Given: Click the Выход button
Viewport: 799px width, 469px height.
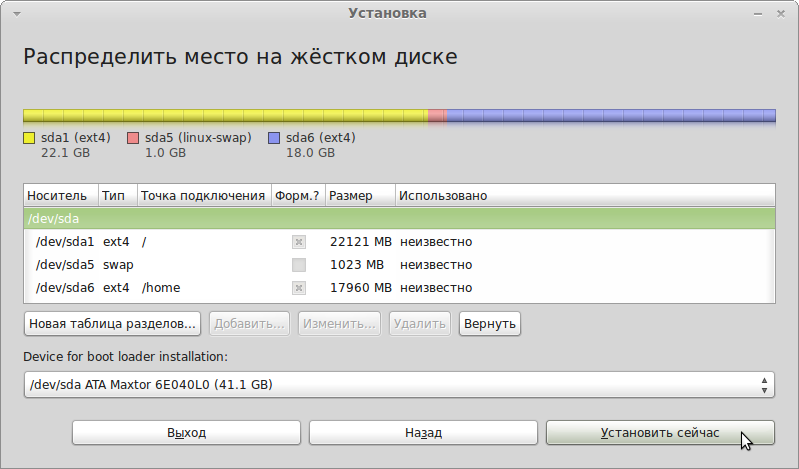Looking at the screenshot, I should 187,433.
